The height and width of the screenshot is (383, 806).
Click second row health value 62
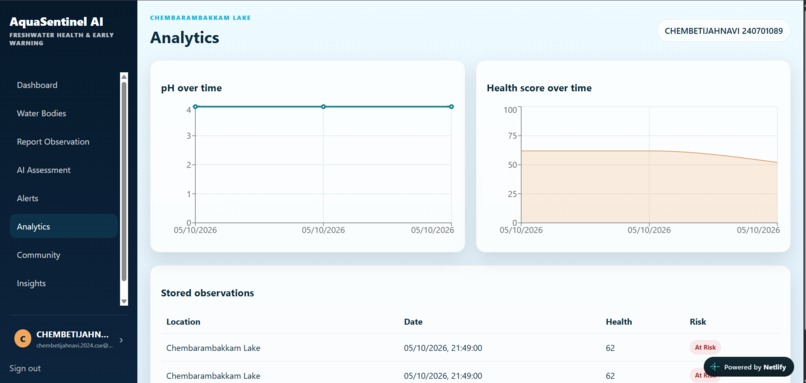tap(610, 376)
